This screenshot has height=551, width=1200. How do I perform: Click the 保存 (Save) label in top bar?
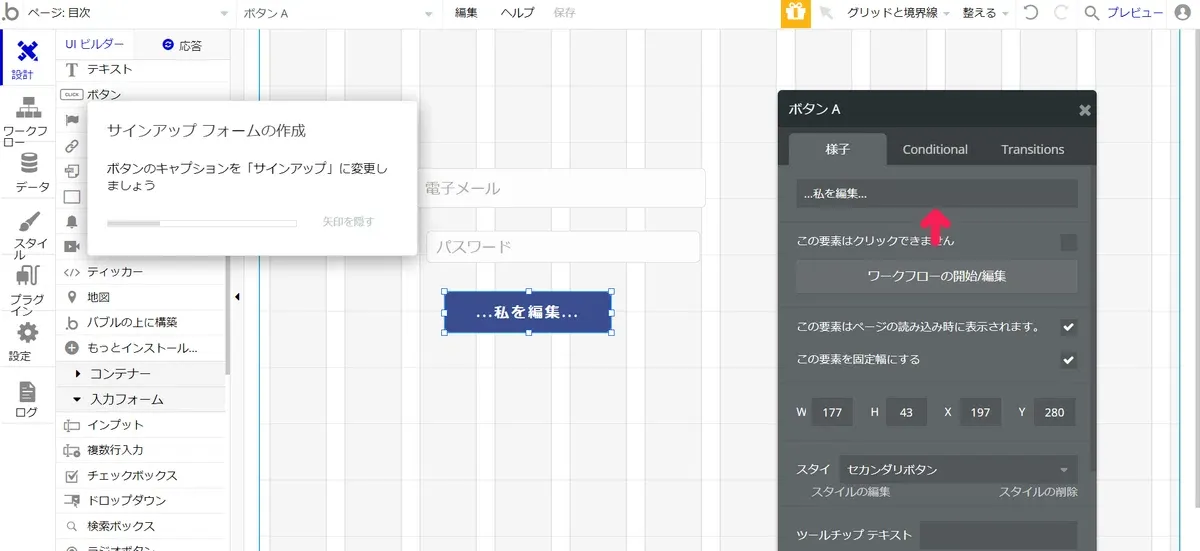[x=564, y=13]
